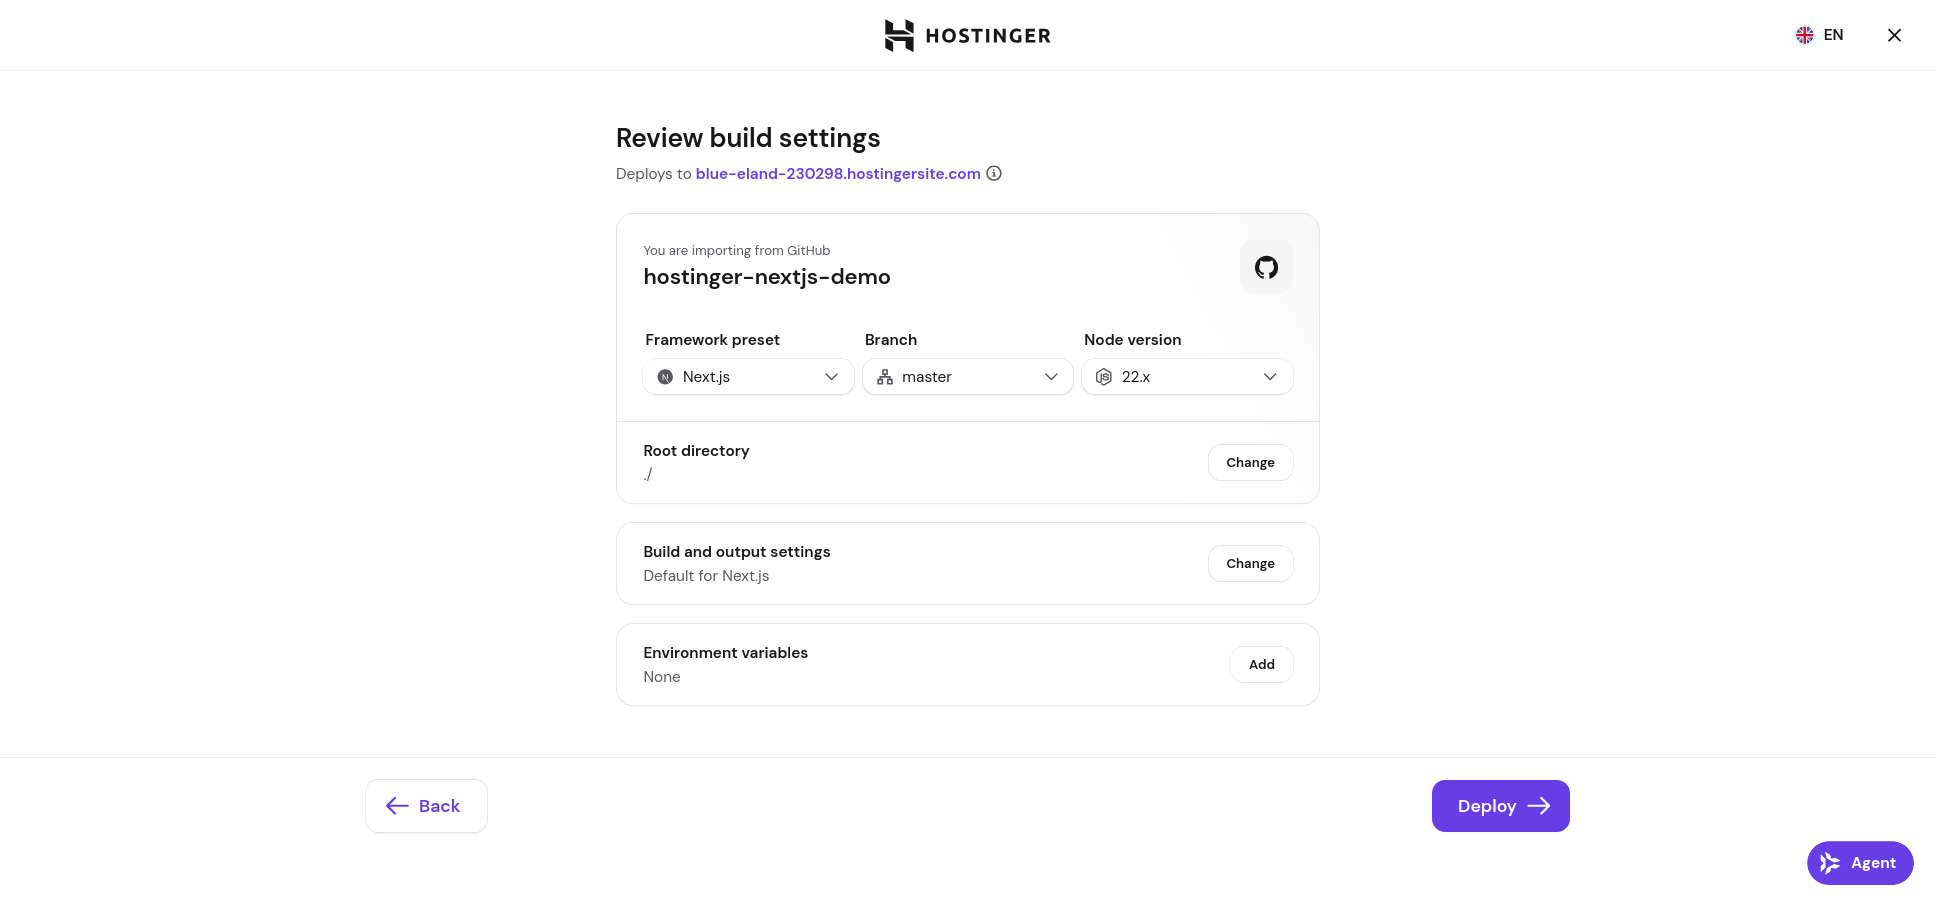Click the Next.js logo in Framework preset
Screen dimensions: 1936x898
pos(665,377)
